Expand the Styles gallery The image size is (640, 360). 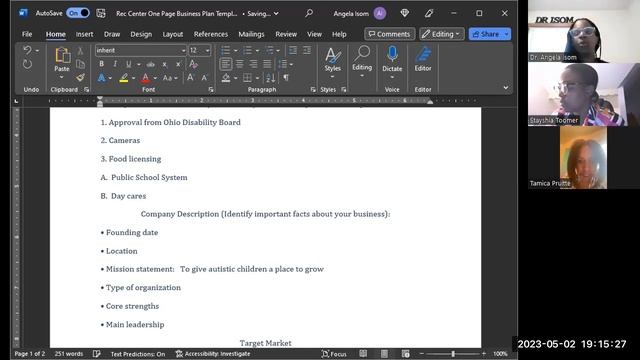coord(332,61)
